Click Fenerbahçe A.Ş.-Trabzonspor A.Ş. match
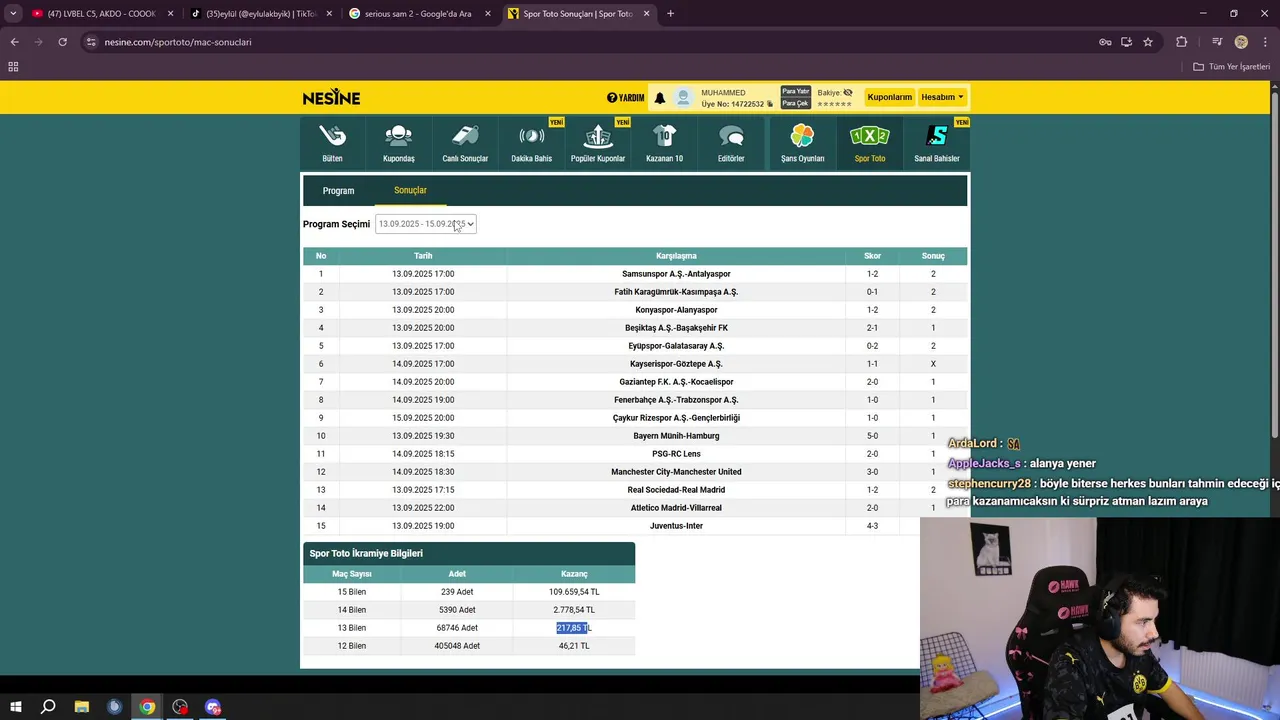This screenshot has width=1280, height=720. (x=676, y=400)
